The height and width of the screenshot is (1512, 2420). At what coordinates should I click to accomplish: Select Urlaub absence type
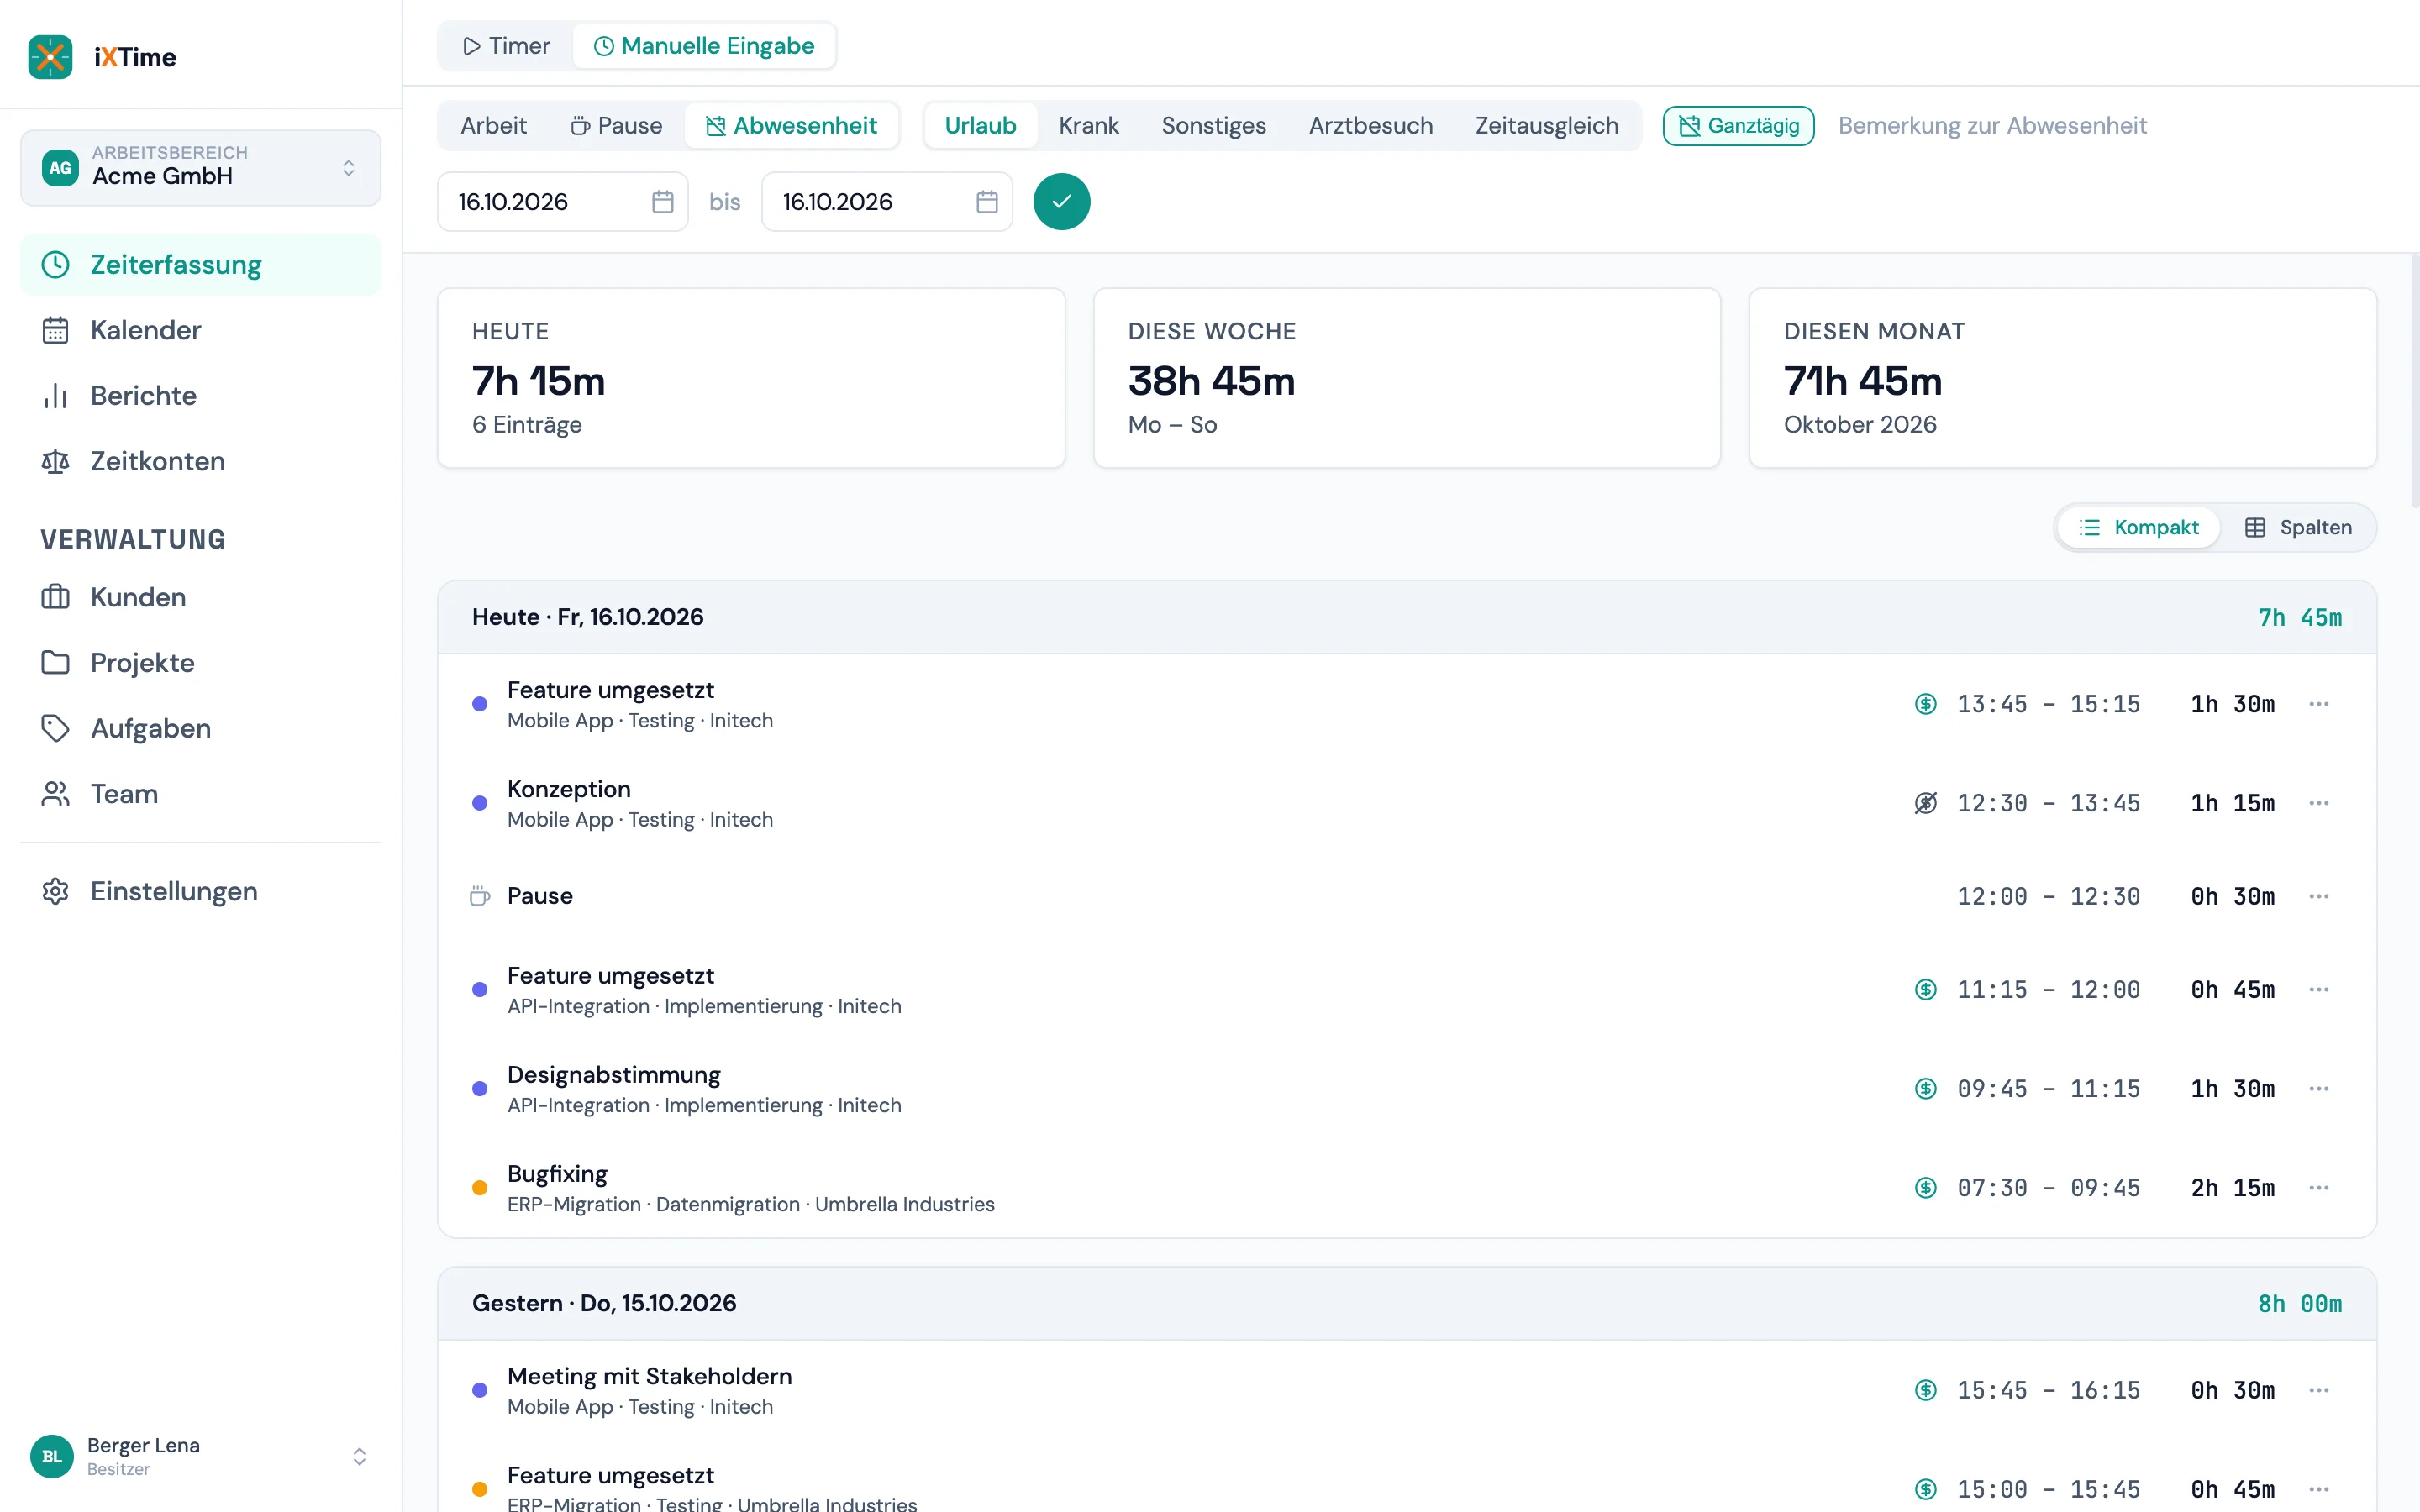[x=980, y=126]
